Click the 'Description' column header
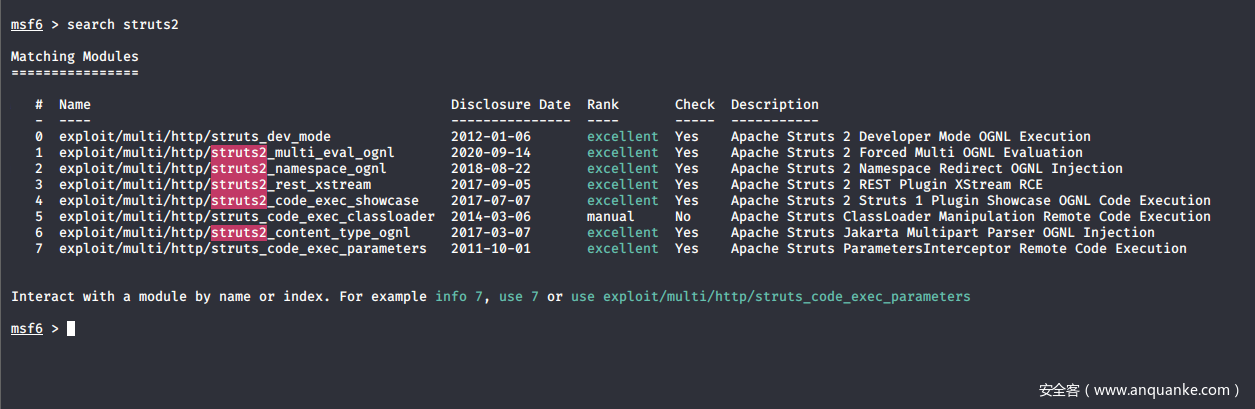1255x409 pixels. pos(774,104)
